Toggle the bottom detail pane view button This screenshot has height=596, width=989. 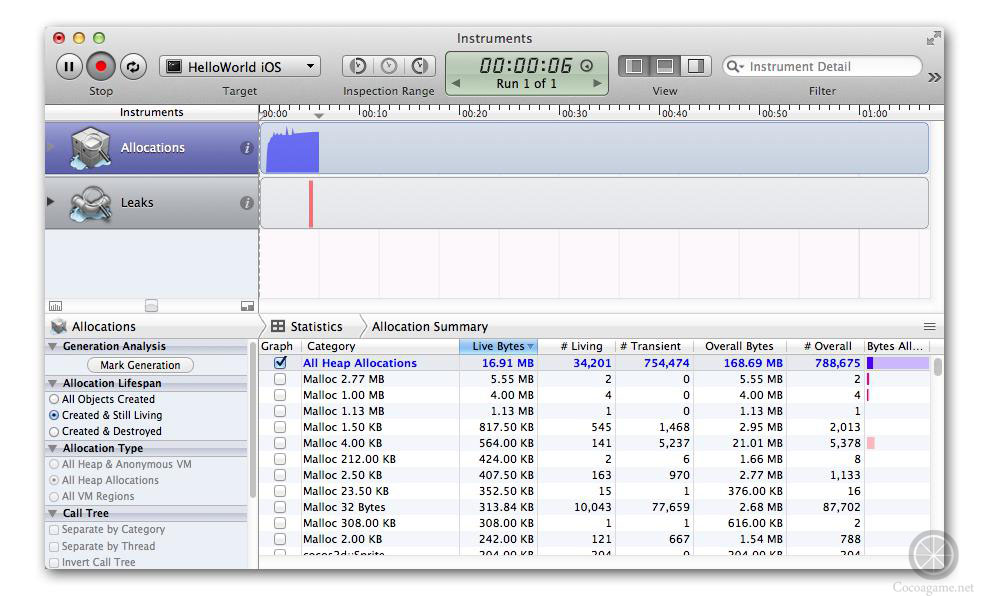(665, 66)
